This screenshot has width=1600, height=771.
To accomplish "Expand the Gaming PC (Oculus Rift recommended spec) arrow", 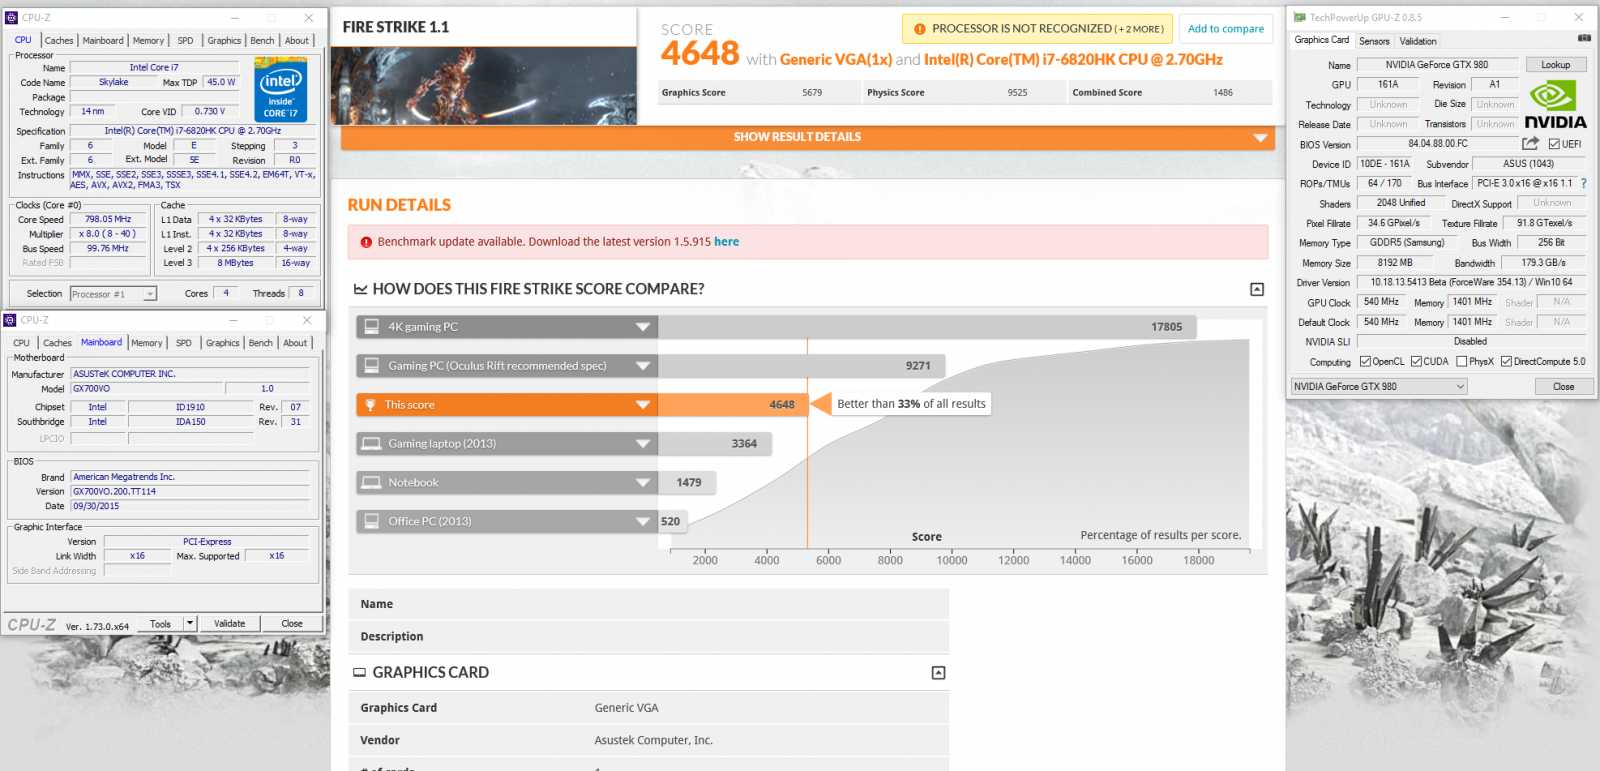I will [x=643, y=366].
